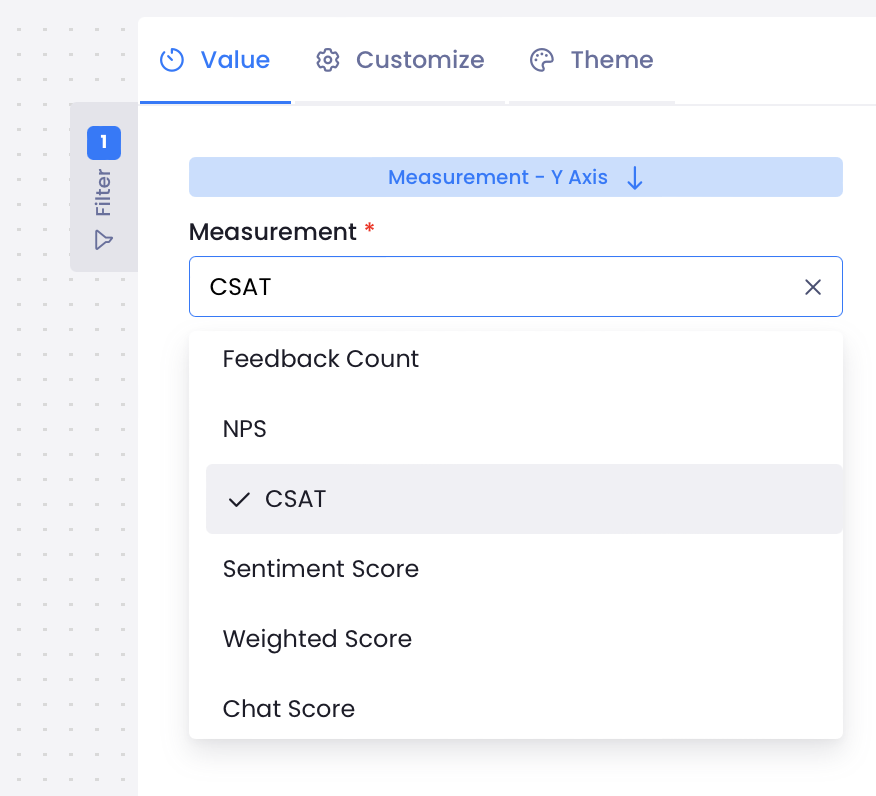
Task: Choose Weighted Score in the list
Action: click(317, 639)
